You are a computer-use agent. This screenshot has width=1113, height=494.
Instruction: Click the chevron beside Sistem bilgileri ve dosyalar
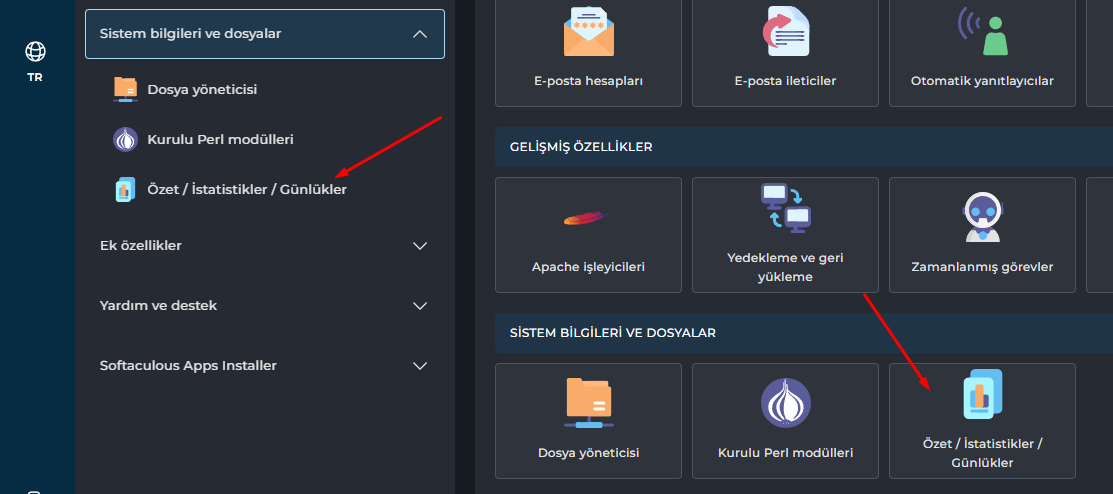[420, 34]
